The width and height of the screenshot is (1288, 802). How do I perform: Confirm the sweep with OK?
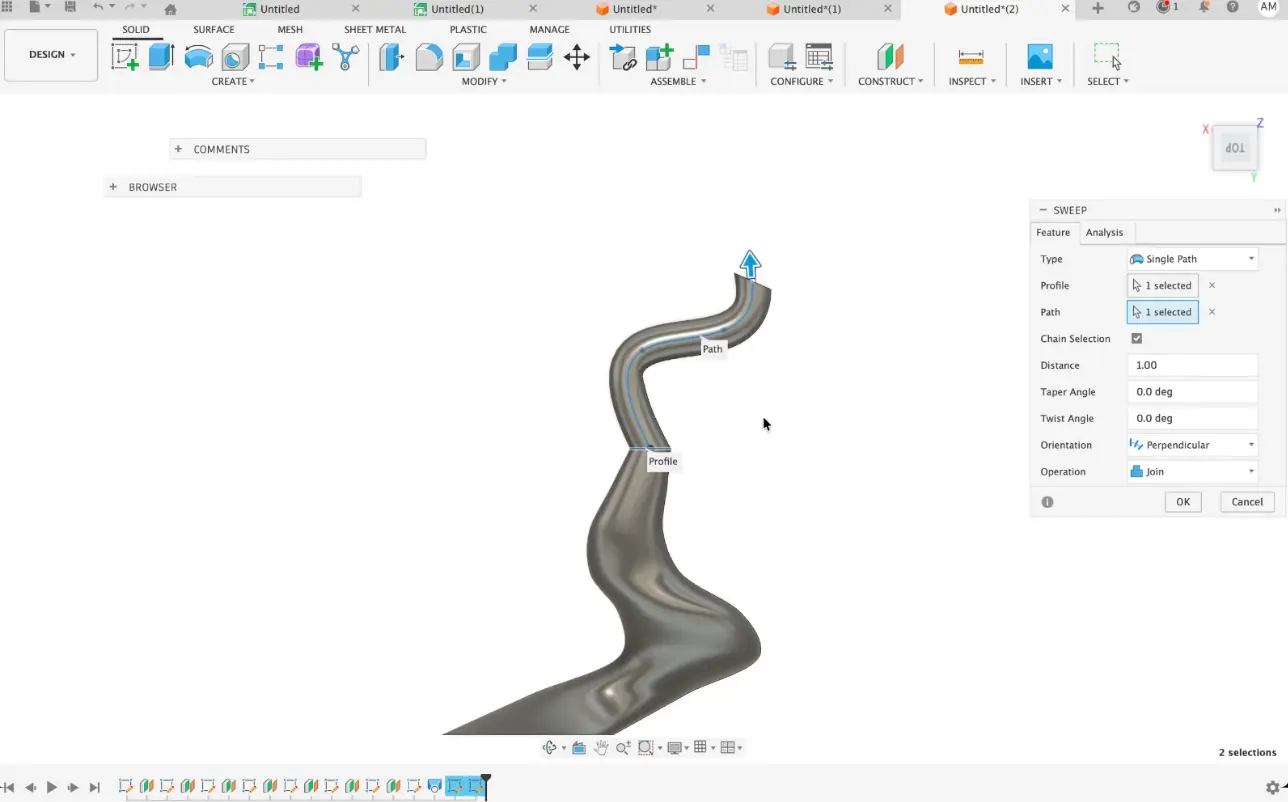pos(1183,501)
